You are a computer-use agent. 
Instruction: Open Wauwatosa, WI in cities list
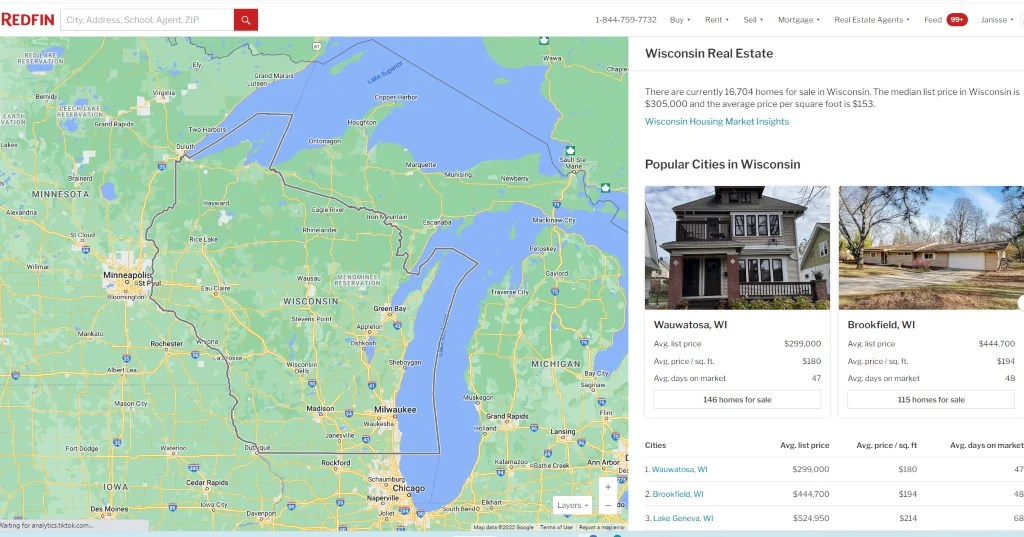pyautogui.click(x=679, y=469)
